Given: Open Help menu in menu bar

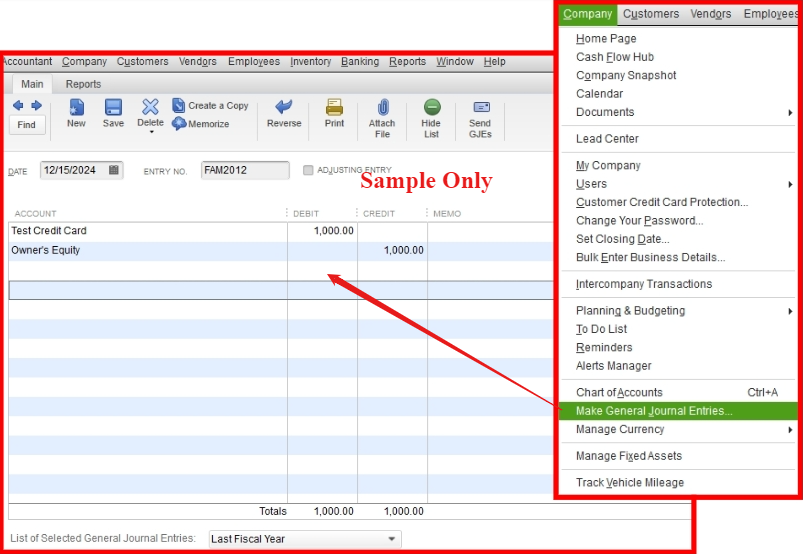Looking at the screenshot, I should [494, 61].
